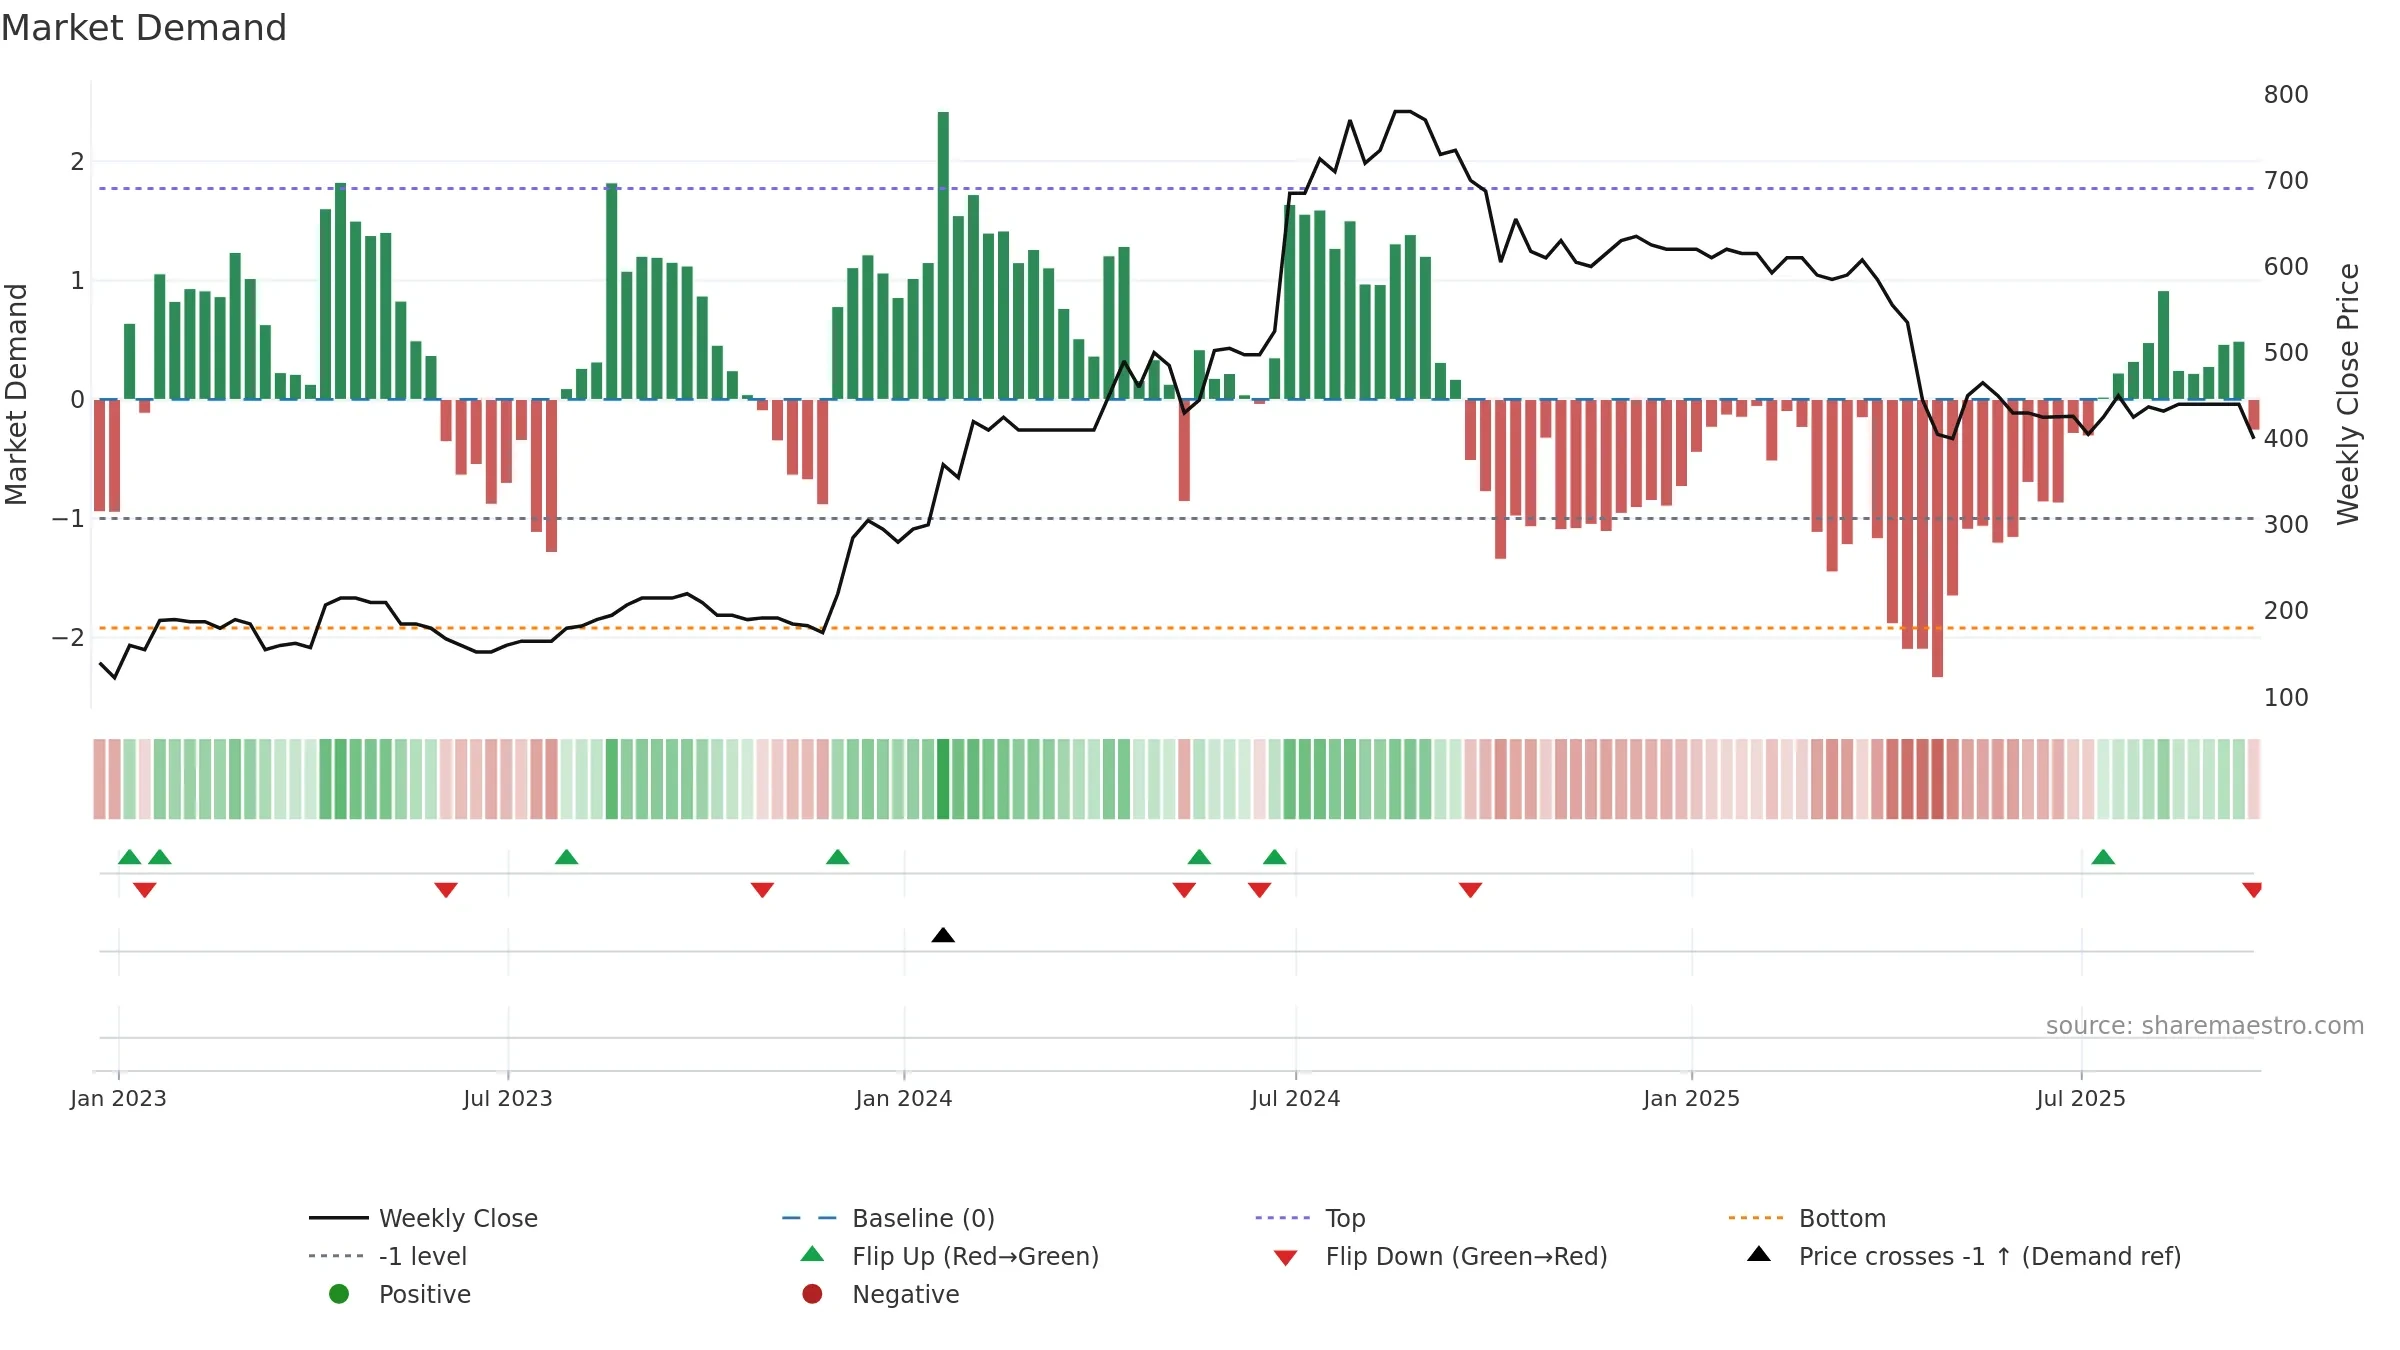
Task: Click the 800 price axis label
Action: (x=2286, y=95)
